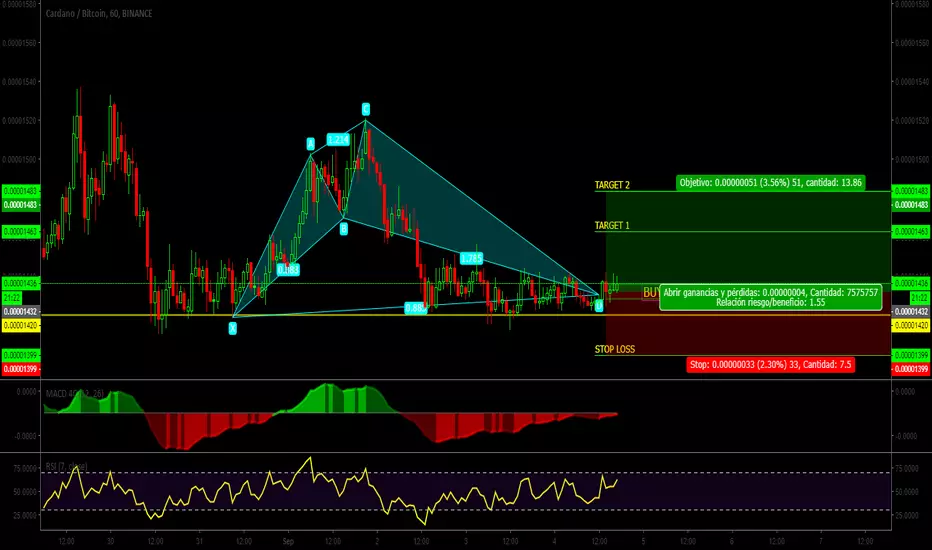Click the 0.883 ratio label

click(x=288, y=270)
